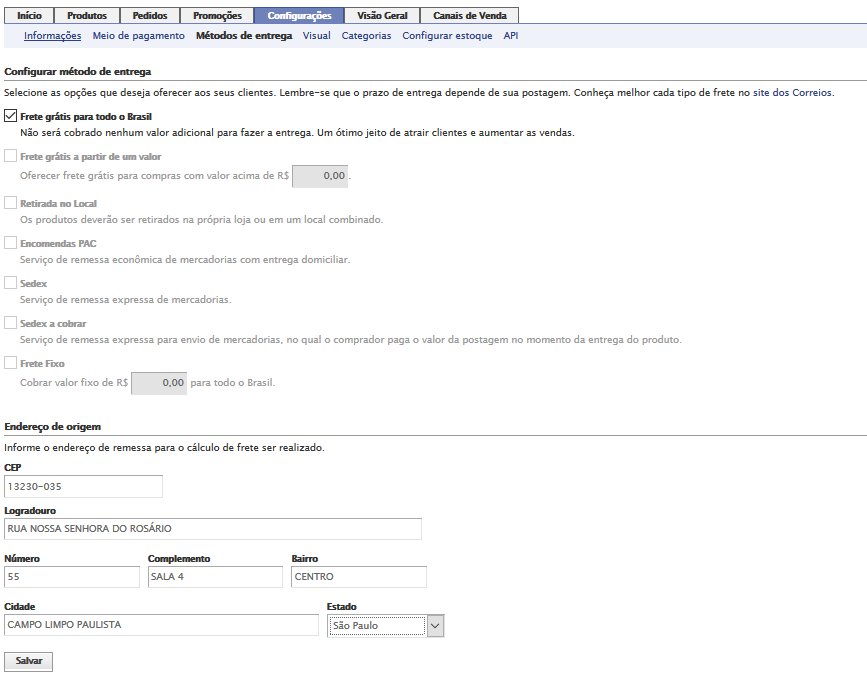The width and height of the screenshot is (867, 678).
Task: Switch to the Produtos tab
Action: 87,16
